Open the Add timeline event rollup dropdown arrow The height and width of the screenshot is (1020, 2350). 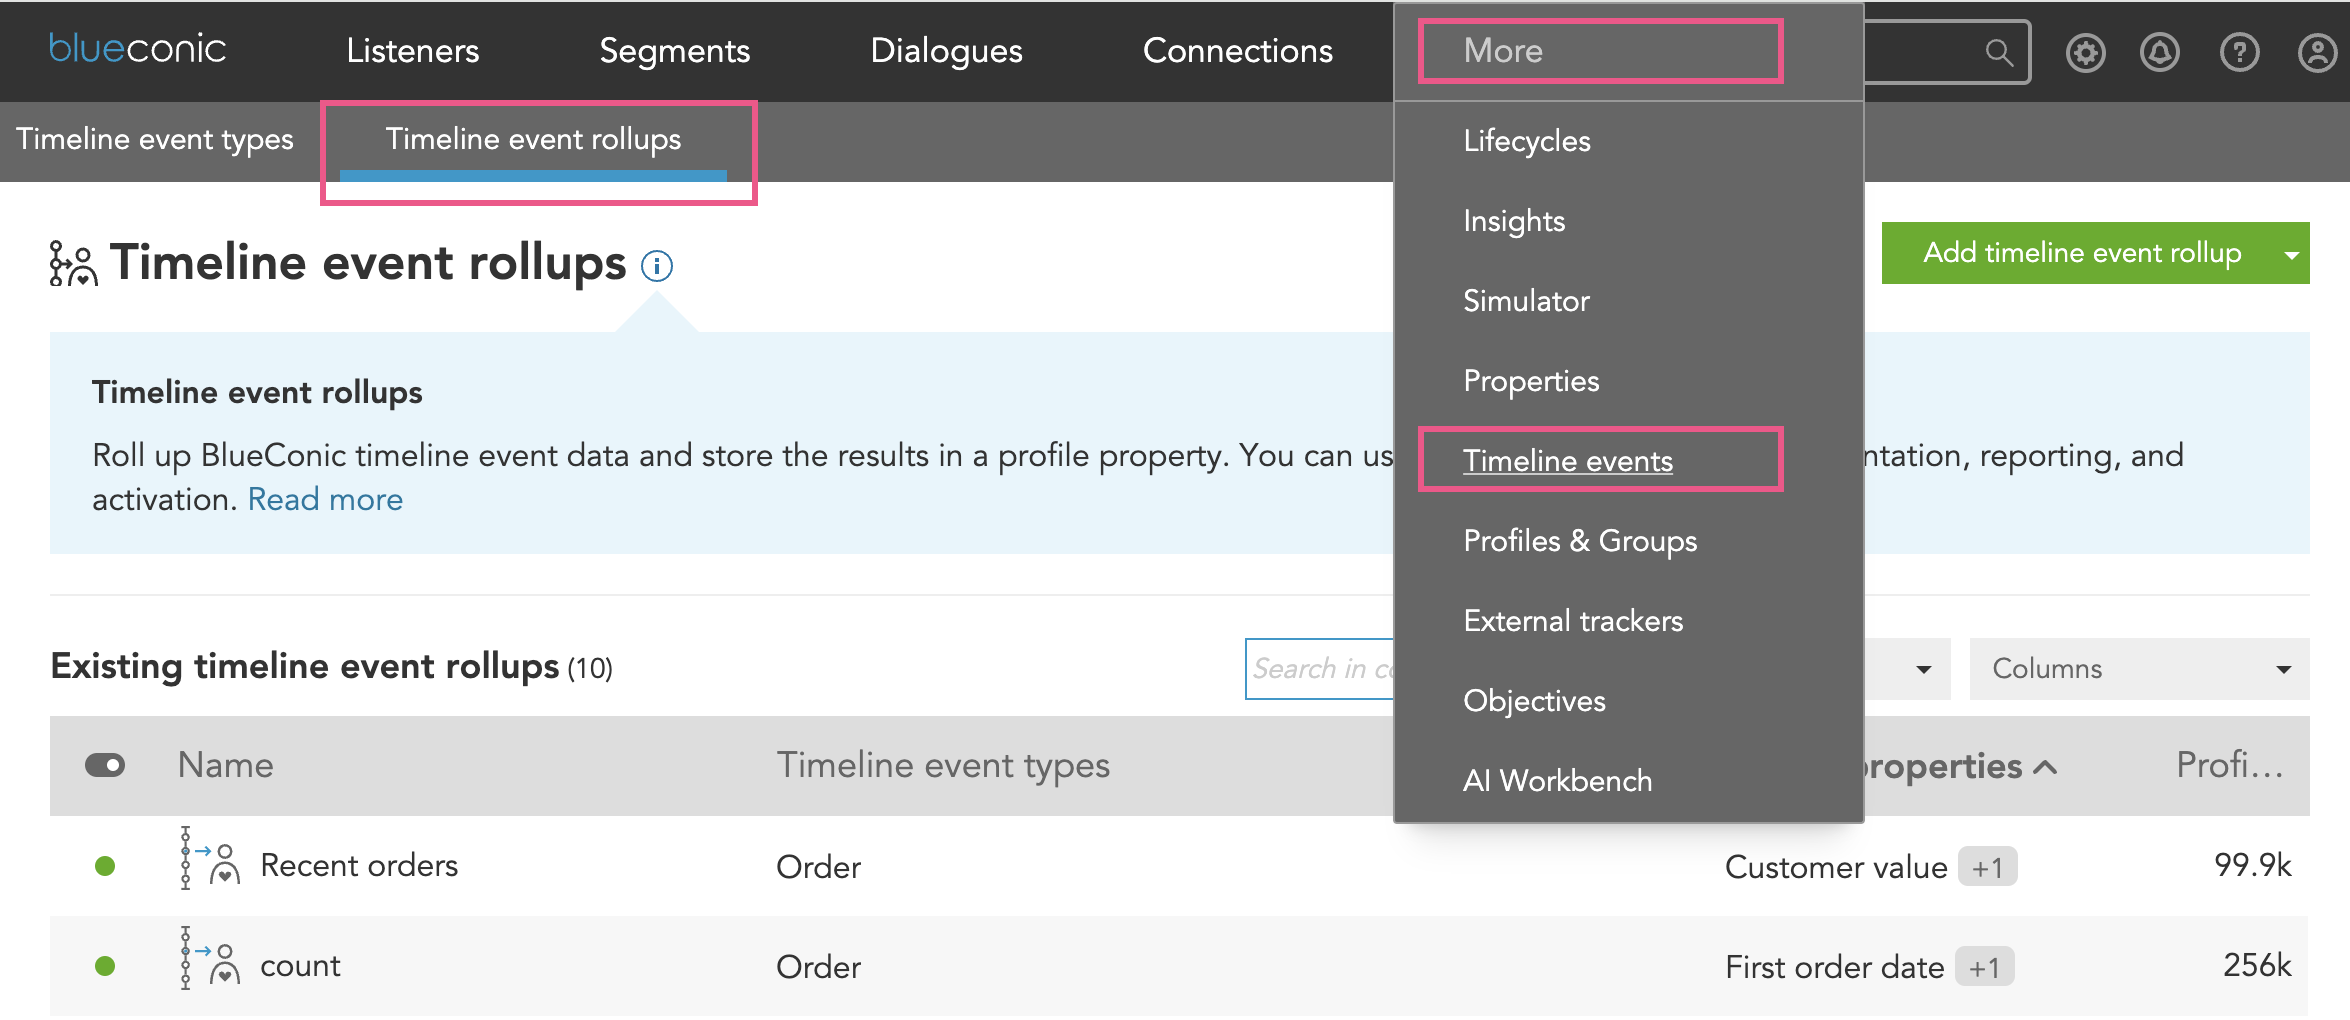(2290, 254)
